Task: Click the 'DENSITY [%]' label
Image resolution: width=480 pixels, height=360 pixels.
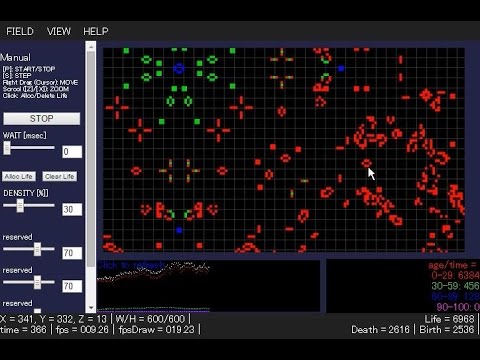Action: [26, 193]
